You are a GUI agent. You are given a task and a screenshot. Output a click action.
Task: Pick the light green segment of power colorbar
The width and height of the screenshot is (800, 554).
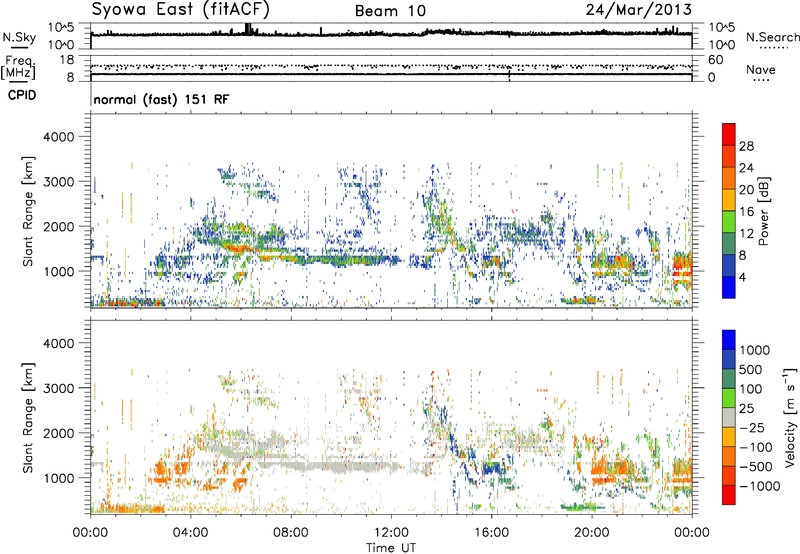coord(729,222)
